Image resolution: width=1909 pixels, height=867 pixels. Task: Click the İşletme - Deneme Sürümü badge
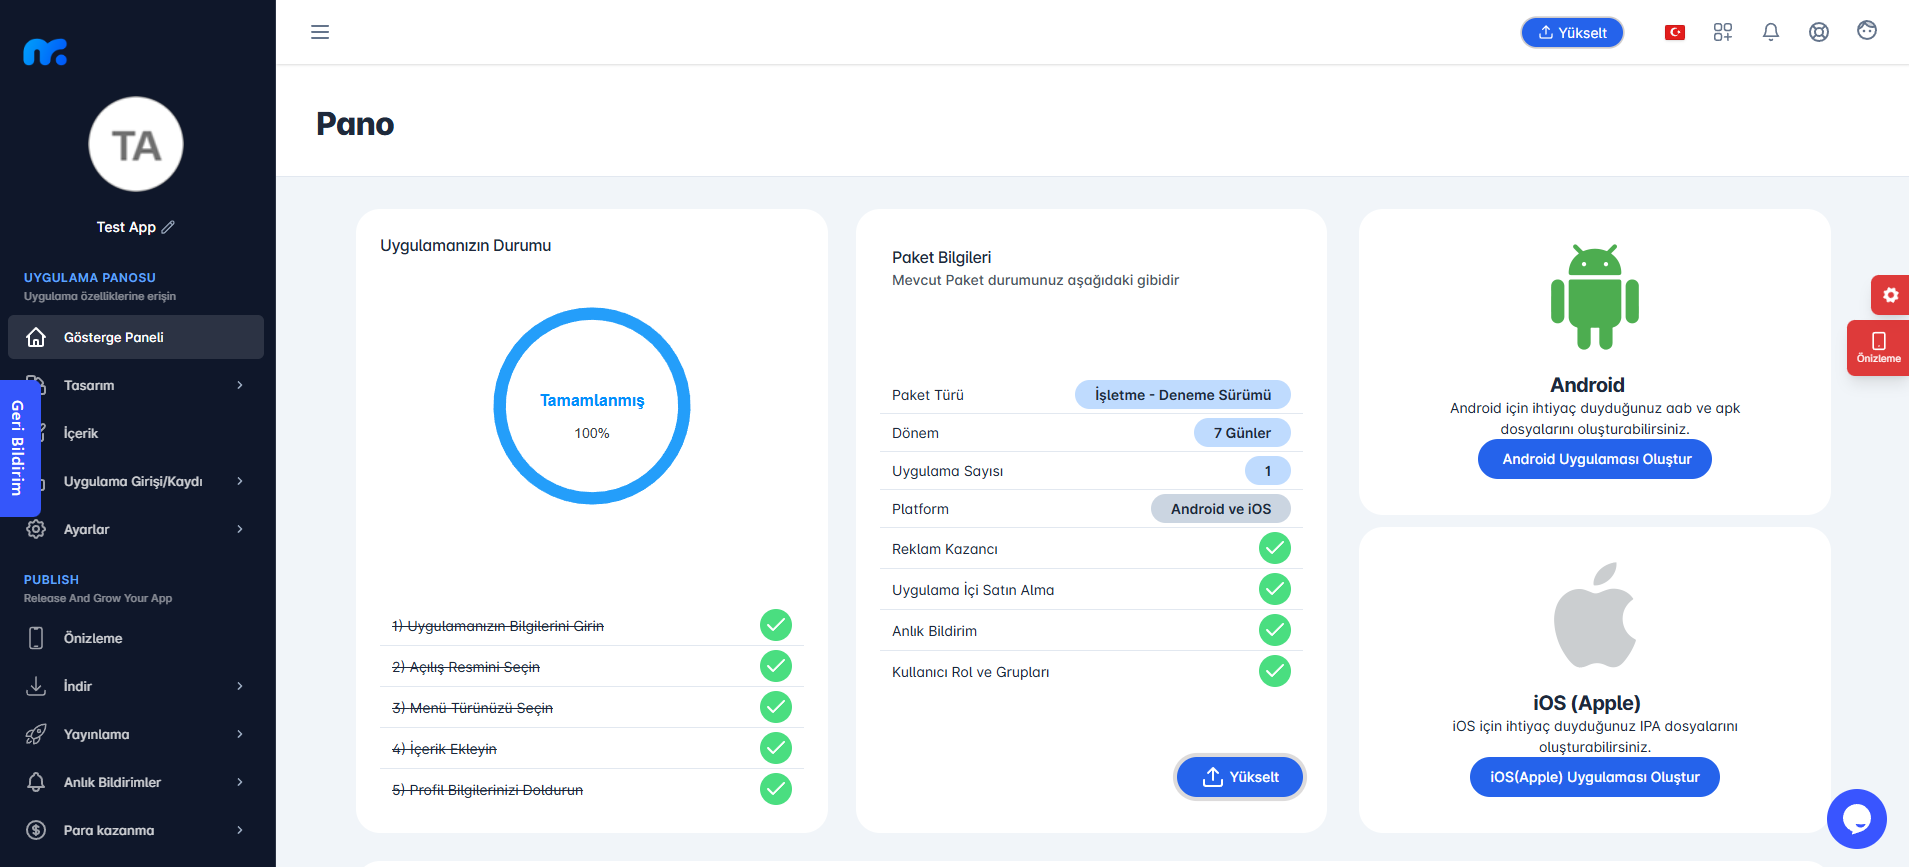pyautogui.click(x=1183, y=395)
